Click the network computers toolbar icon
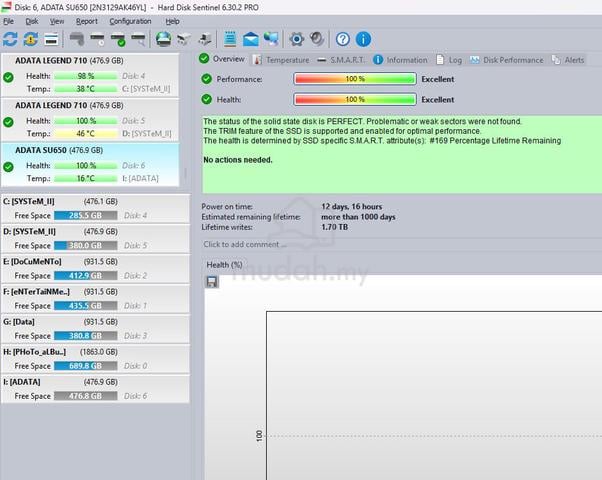Screen dimensions: 602x480 [271, 39]
